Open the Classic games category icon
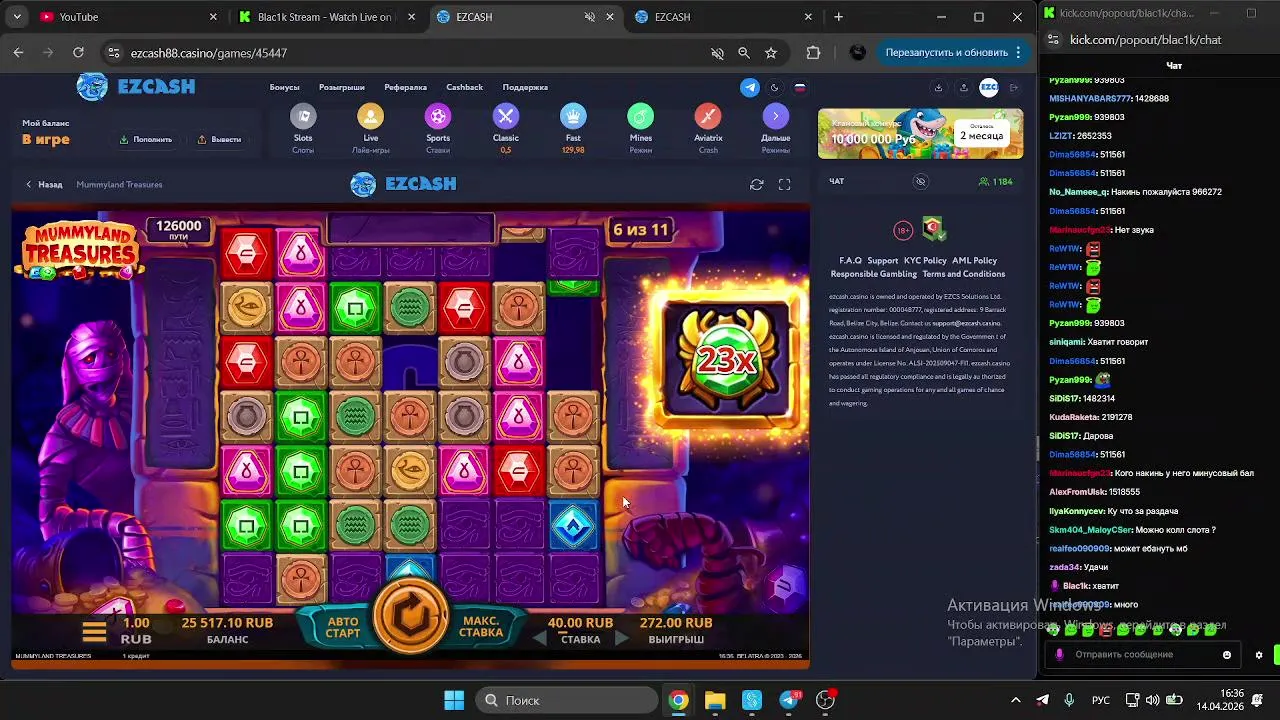Image resolution: width=1280 pixels, height=720 pixels. 505,117
